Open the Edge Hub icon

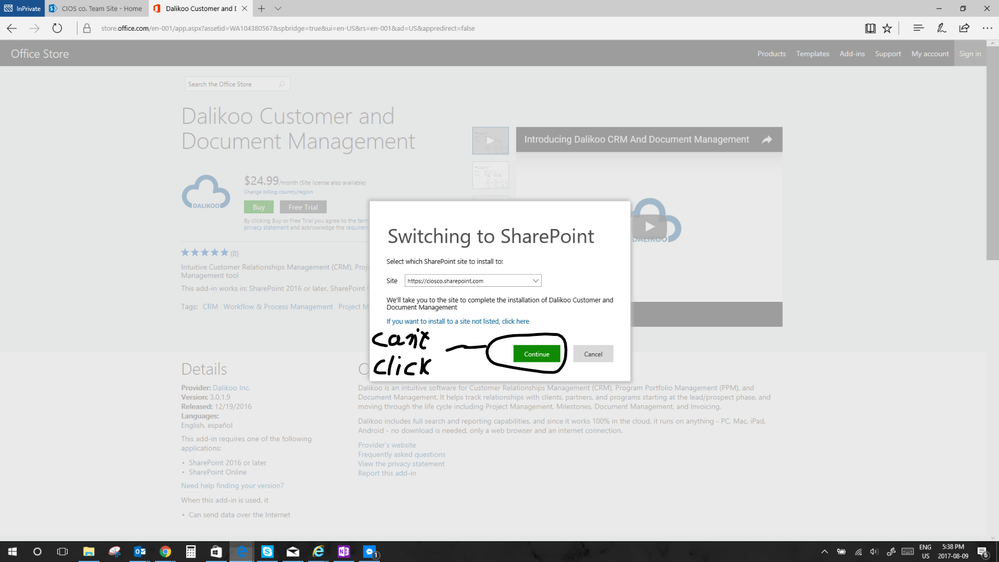[918, 28]
